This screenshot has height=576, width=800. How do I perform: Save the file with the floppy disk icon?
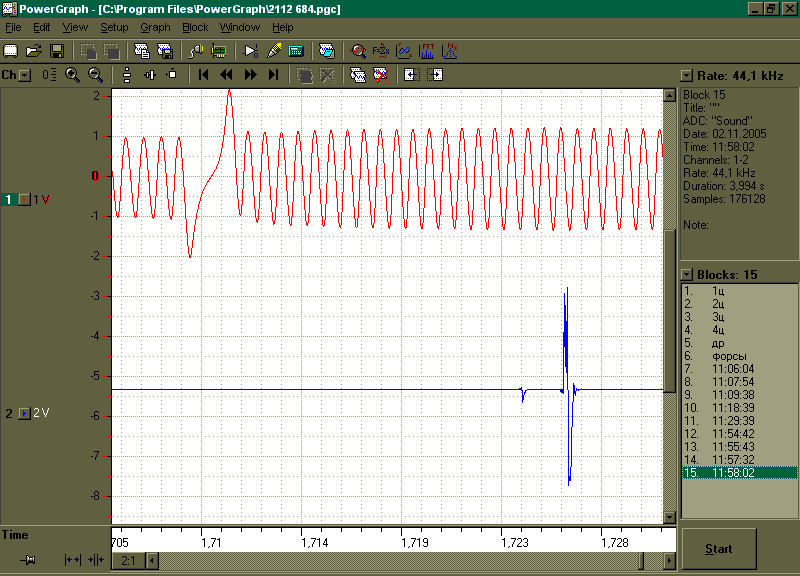point(57,51)
